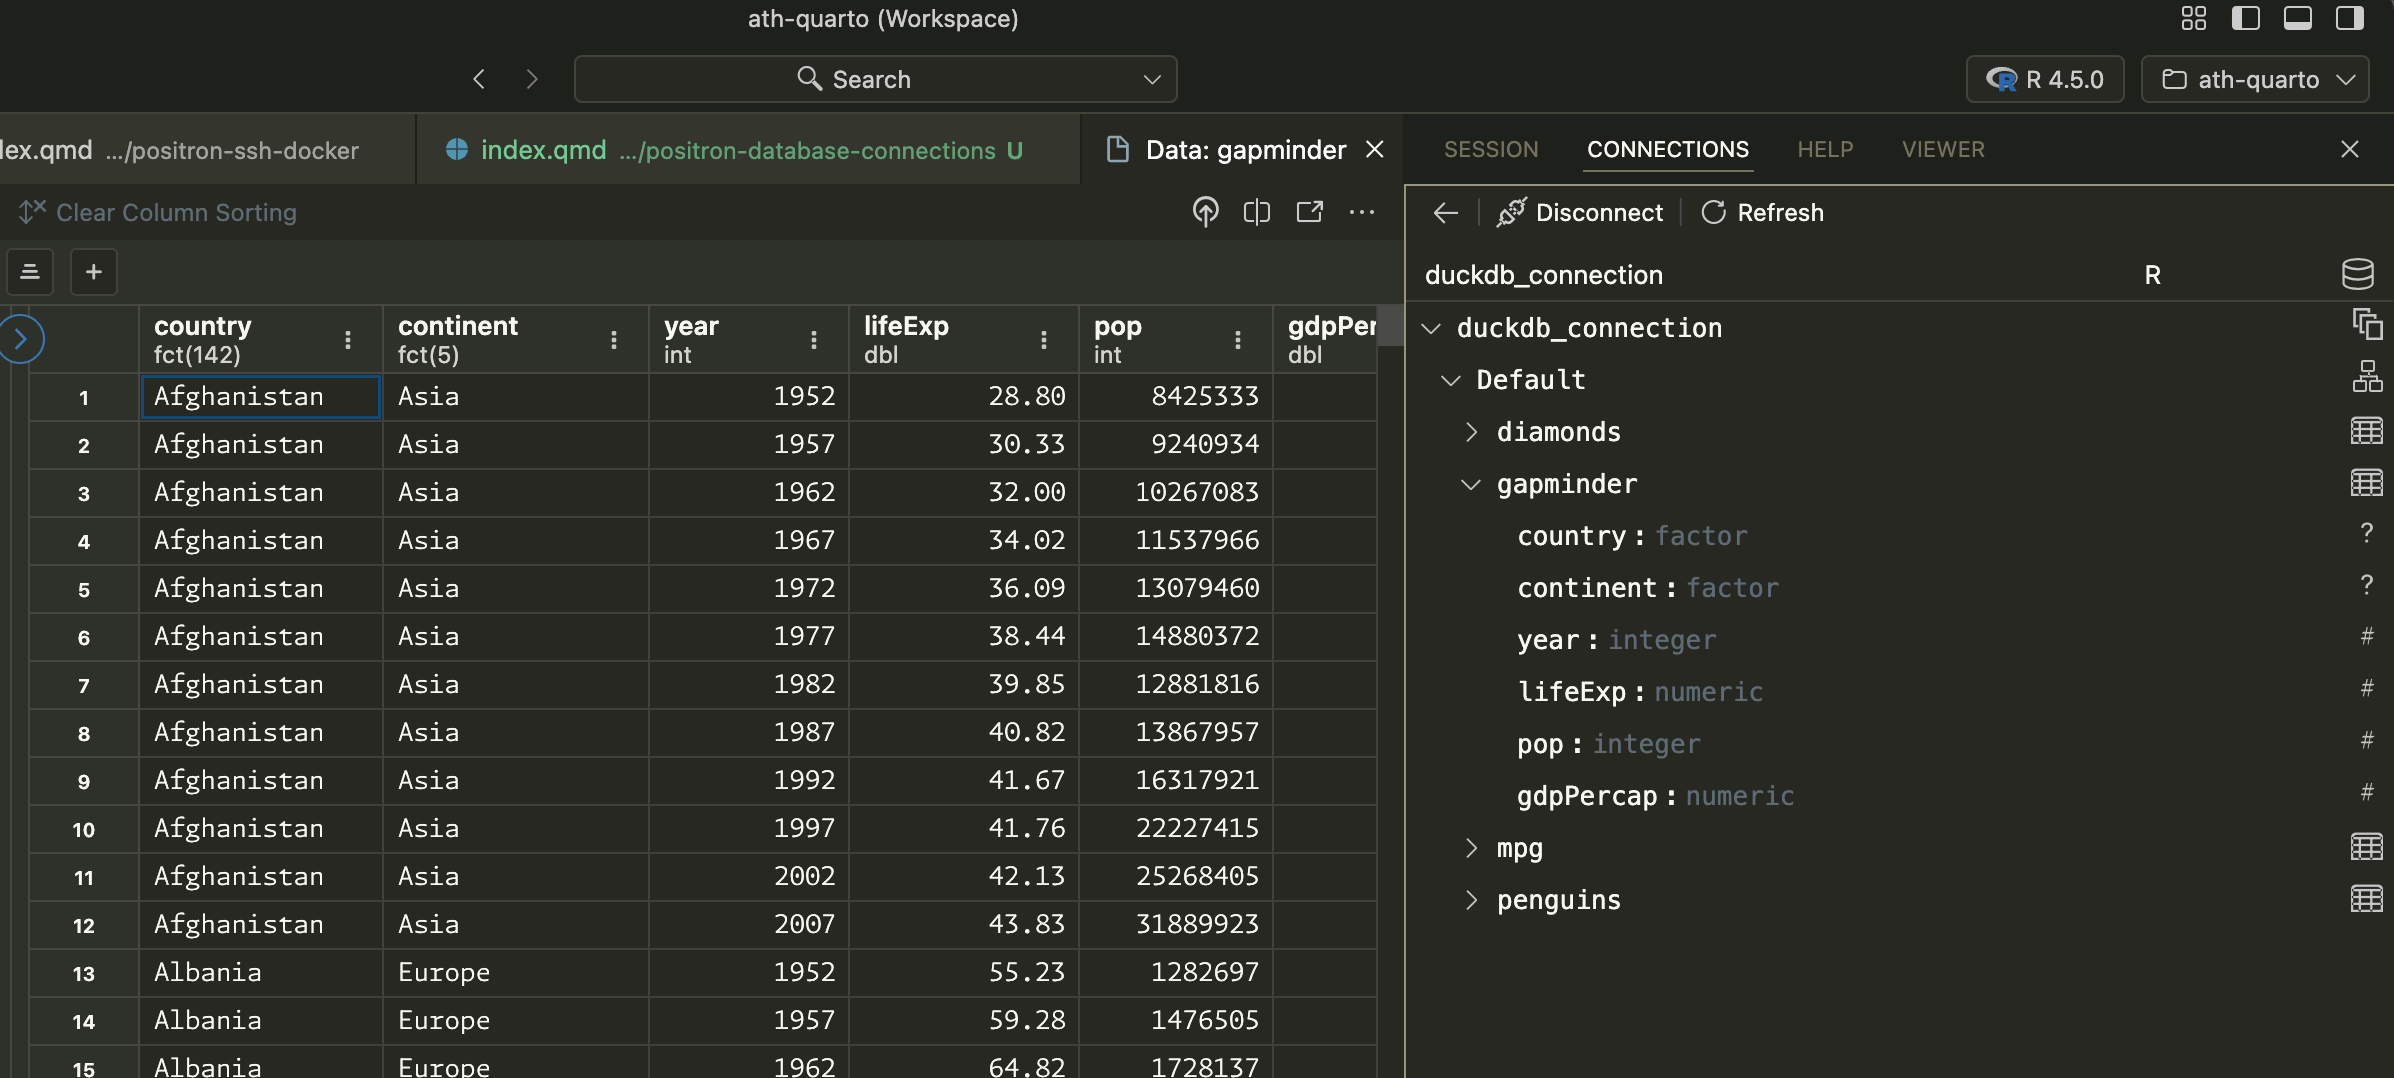Click copy icon on duckdb_connection row

click(2367, 324)
